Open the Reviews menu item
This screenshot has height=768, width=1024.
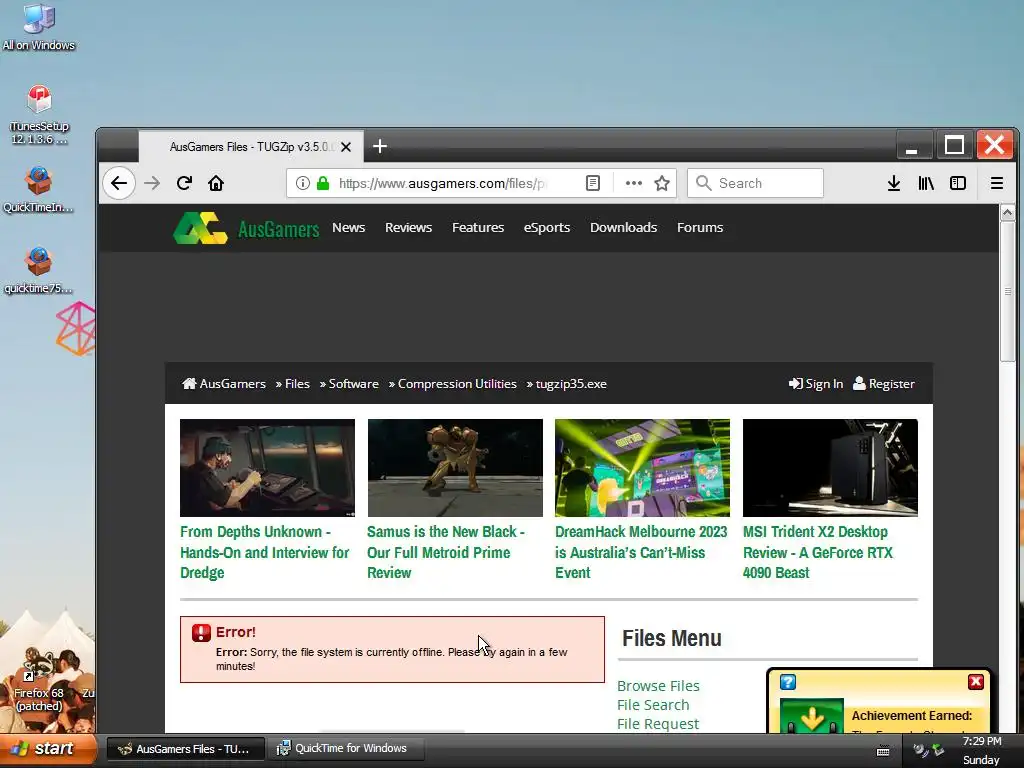point(408,227)
